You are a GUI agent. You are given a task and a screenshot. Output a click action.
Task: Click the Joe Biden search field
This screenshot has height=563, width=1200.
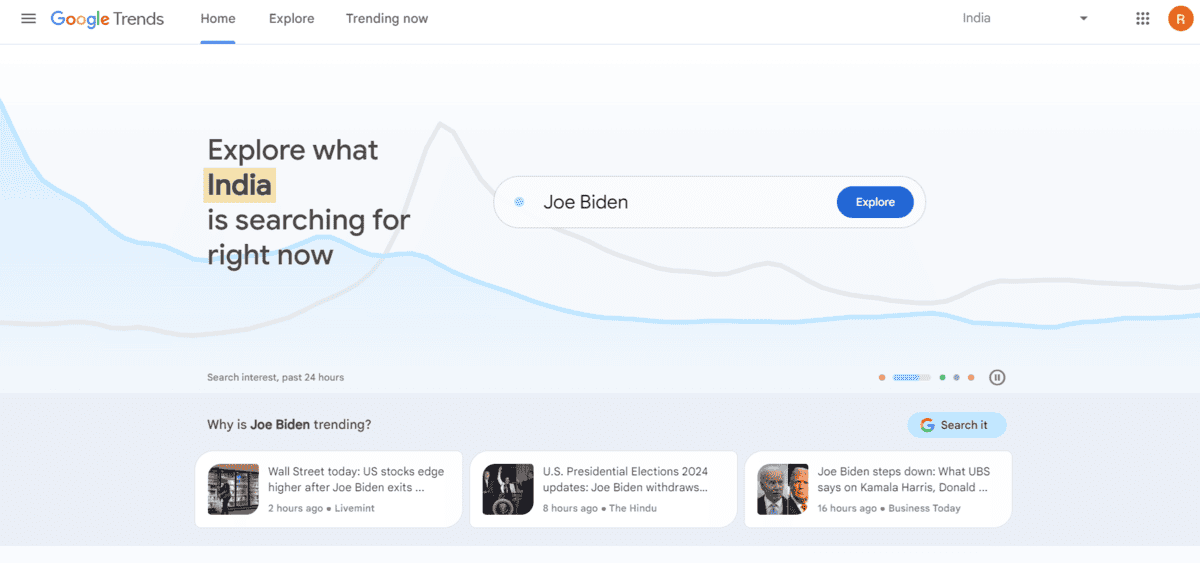coord(680,202)
